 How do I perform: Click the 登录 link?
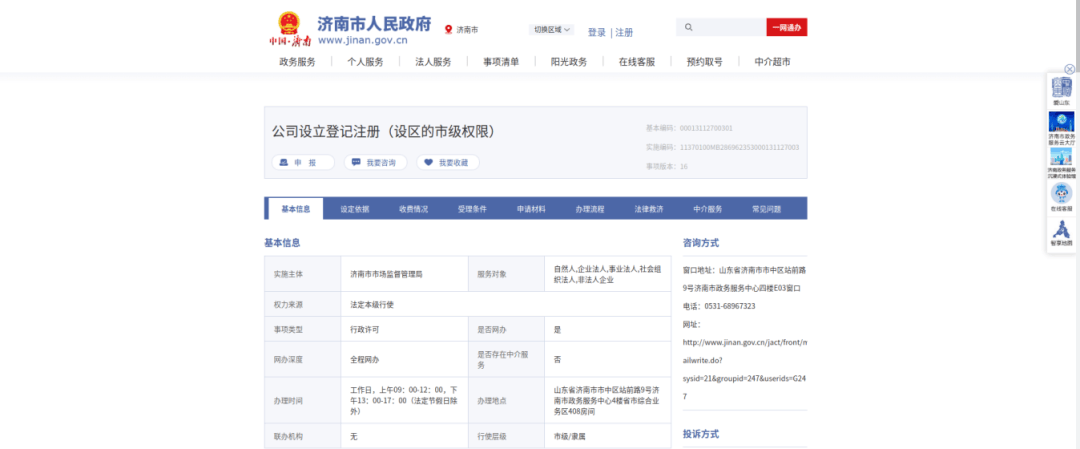(x=596, y=32)
